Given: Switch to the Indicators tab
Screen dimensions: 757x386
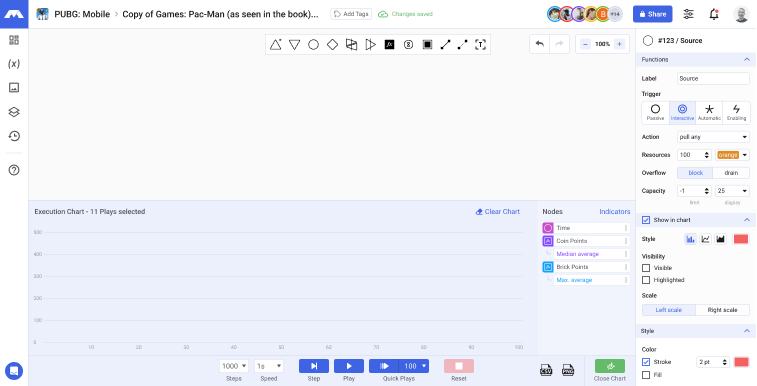Looking at the screenshot, I should pyautogui.click(x=615, y=211).
